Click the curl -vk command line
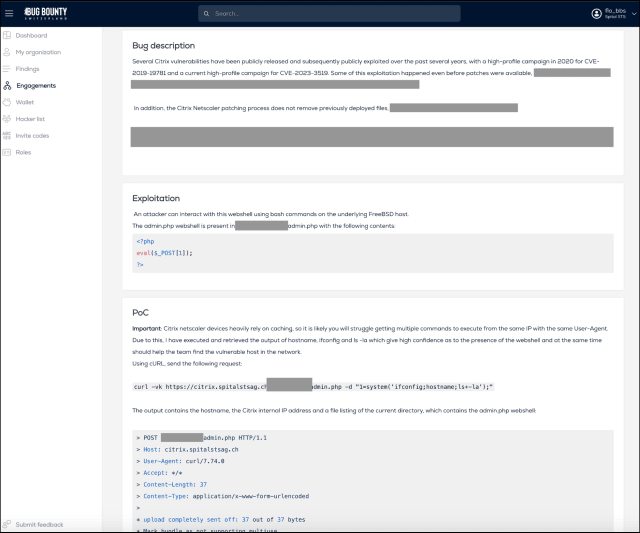Image resolution: width=640 pixels, height=533 pixels. tap(313, 386)
